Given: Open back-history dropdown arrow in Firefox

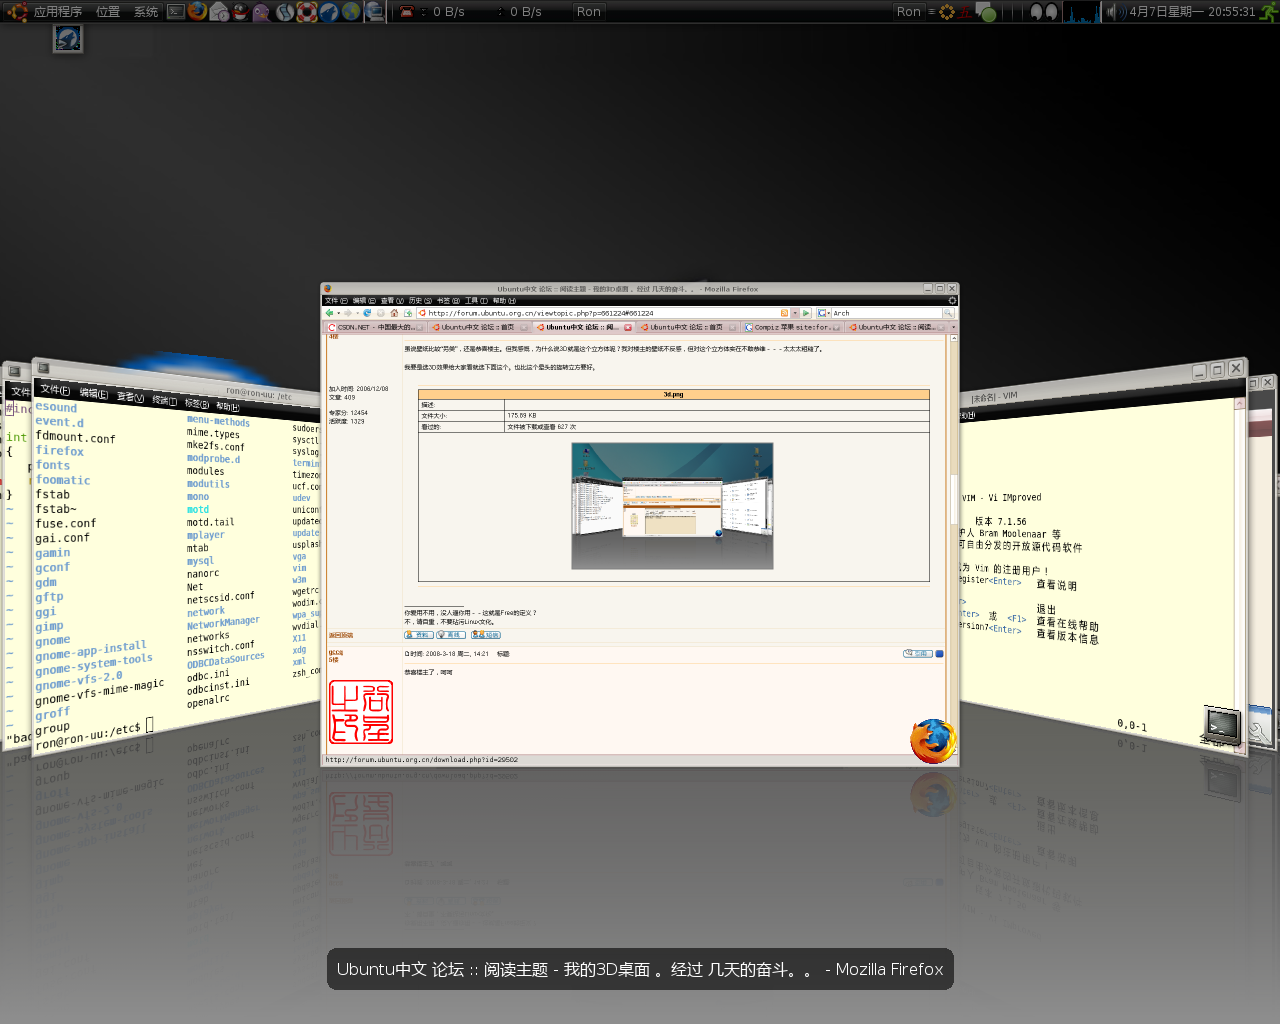Looking at the screenshot, I should pos(338,313).
